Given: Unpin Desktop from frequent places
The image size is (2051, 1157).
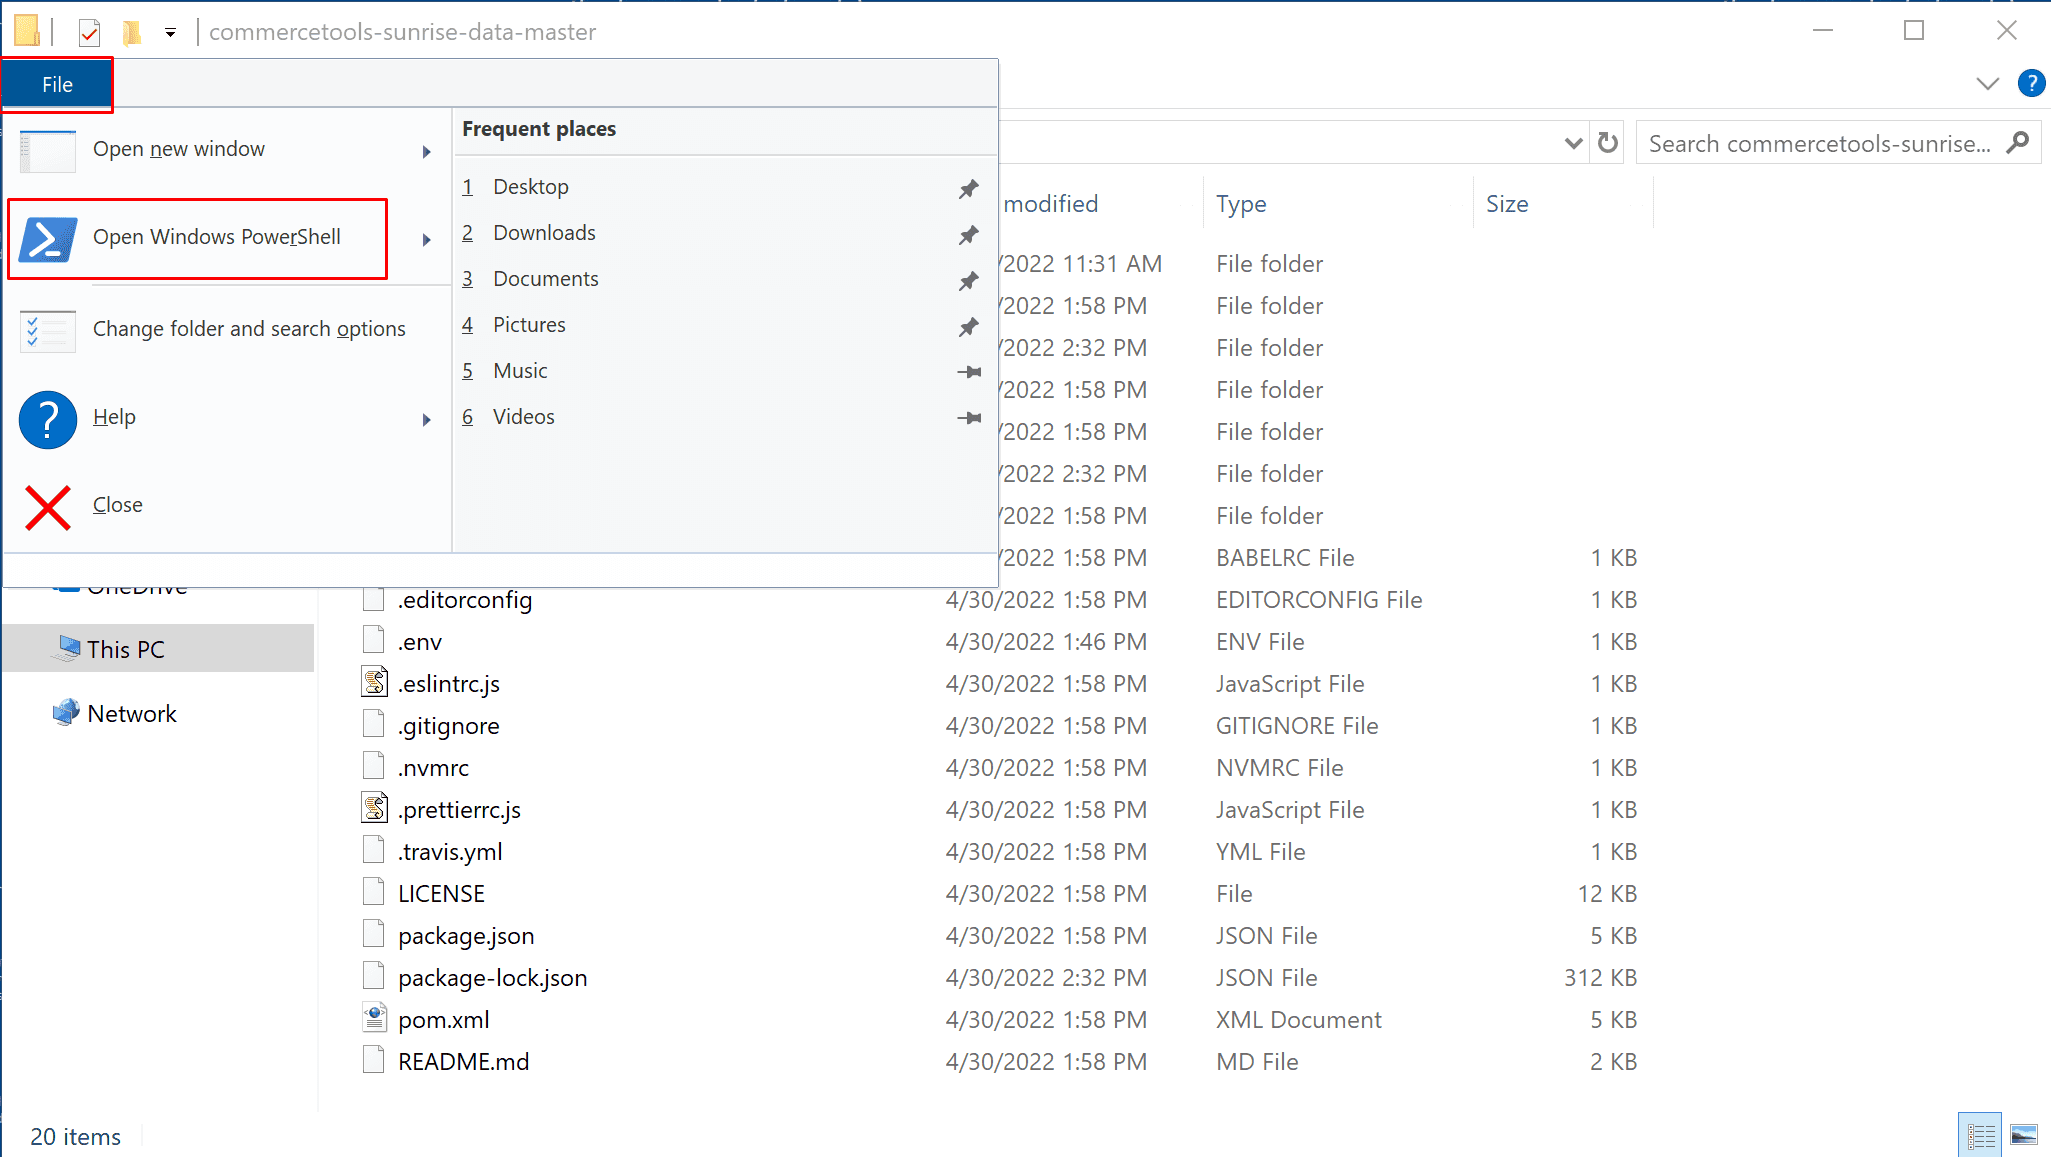Looking at the screenshot, I should pyautogui.click(x=968, y=188).
